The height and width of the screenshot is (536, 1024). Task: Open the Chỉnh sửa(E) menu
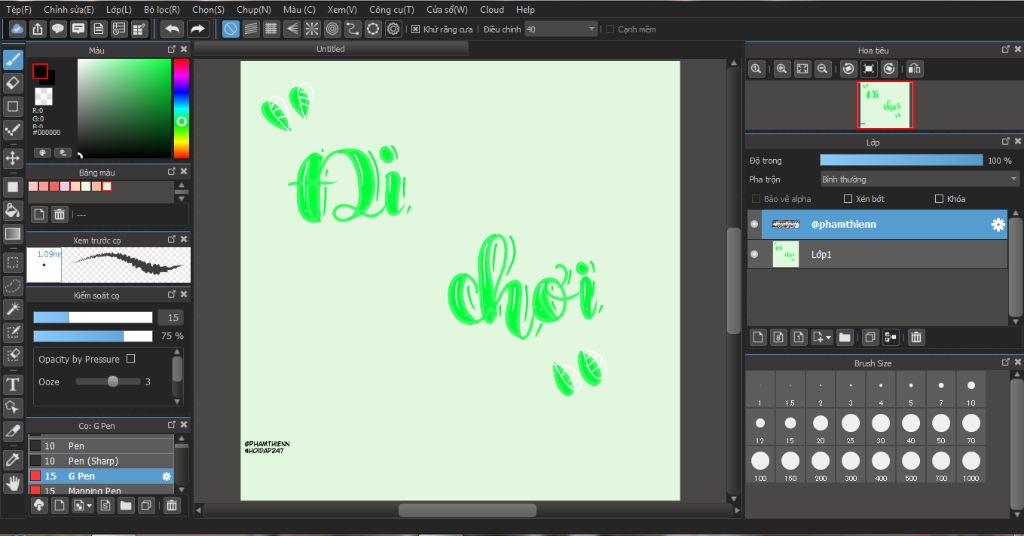pos(69,10)
